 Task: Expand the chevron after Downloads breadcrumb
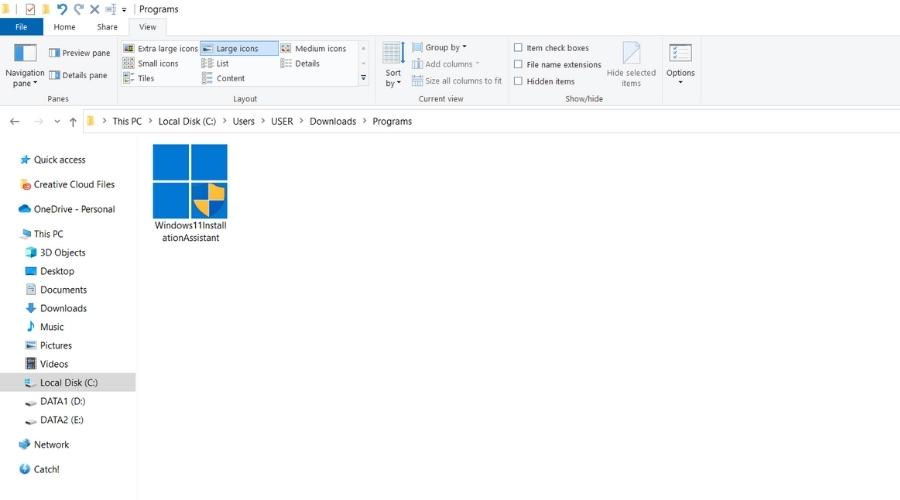pos(364,121)
